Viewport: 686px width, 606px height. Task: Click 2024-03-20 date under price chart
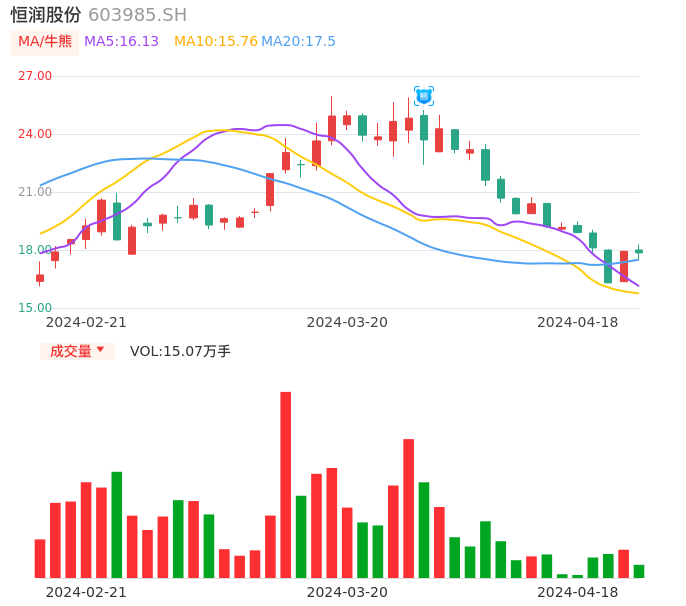coord(347,322)
